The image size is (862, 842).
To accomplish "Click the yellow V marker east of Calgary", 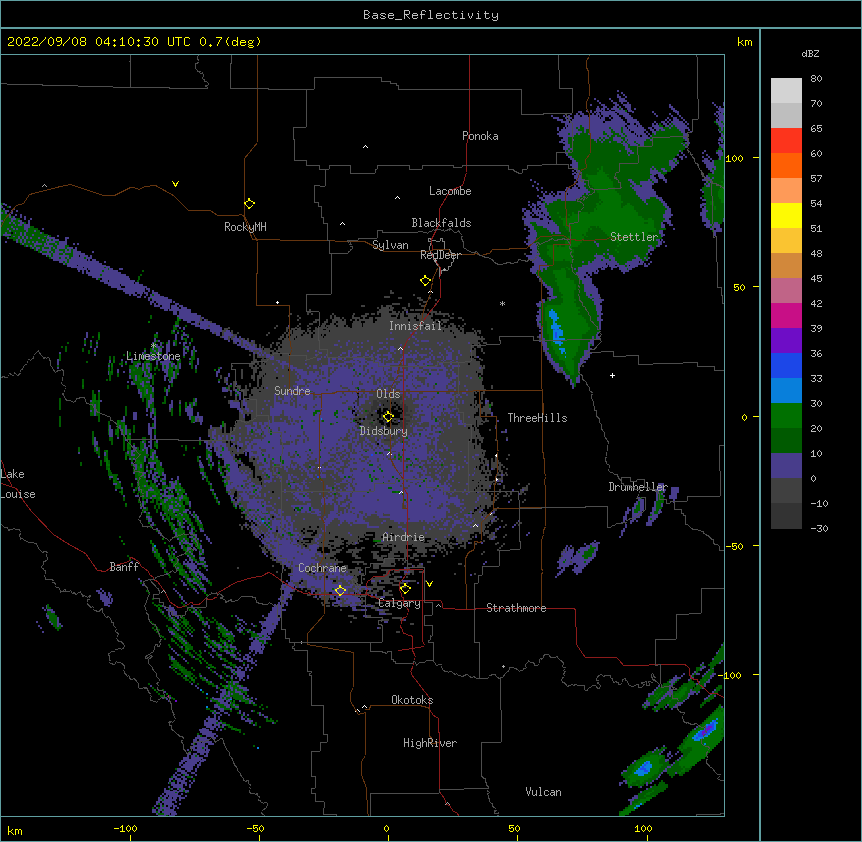I will 429,584.
